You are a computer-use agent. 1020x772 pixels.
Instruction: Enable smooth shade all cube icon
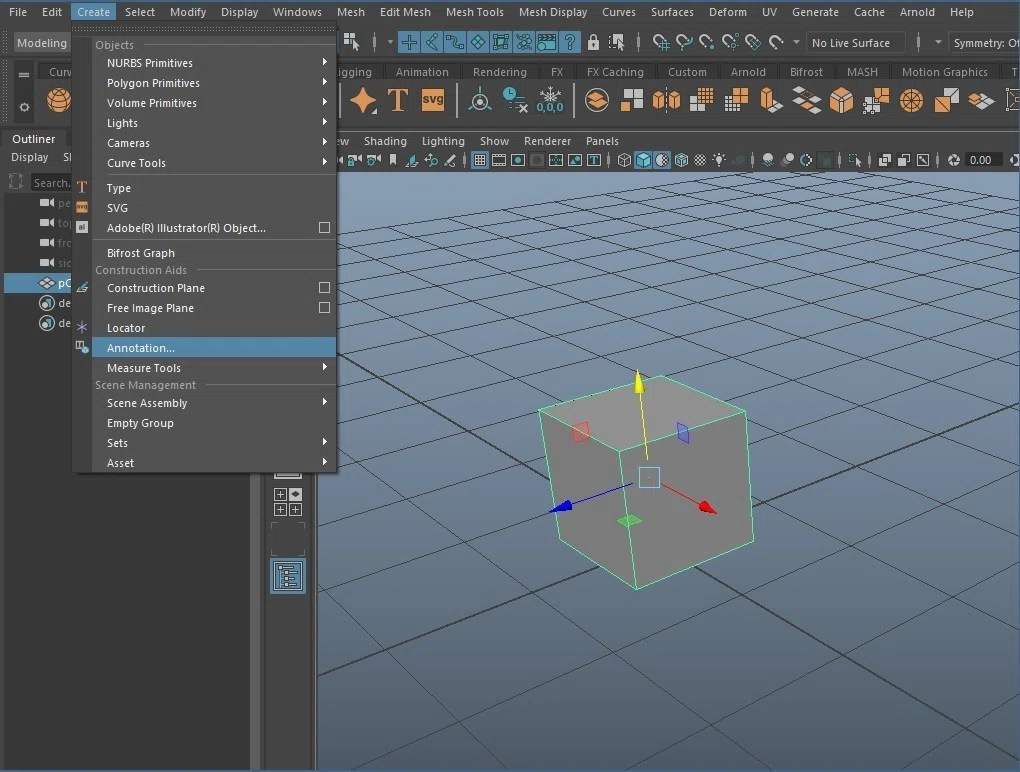point(643,160)
